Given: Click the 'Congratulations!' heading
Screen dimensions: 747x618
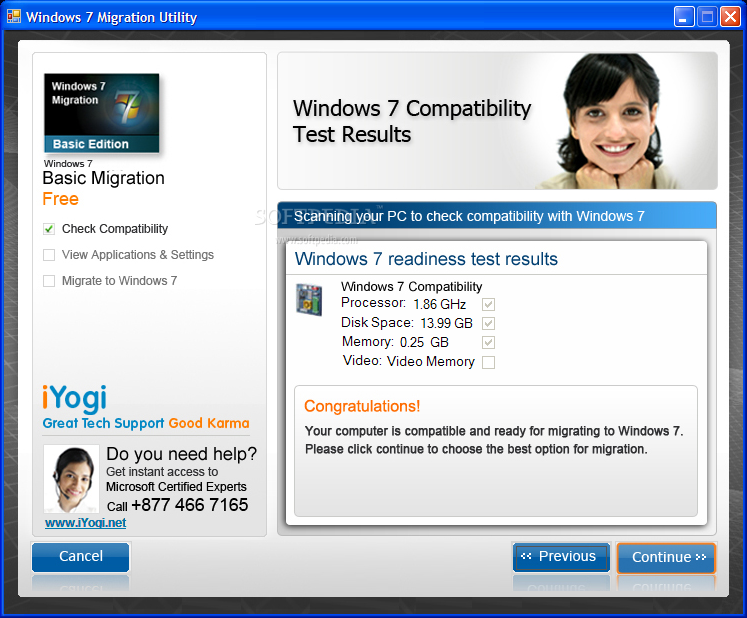Looking at the screenshot, I should (362, 406).
